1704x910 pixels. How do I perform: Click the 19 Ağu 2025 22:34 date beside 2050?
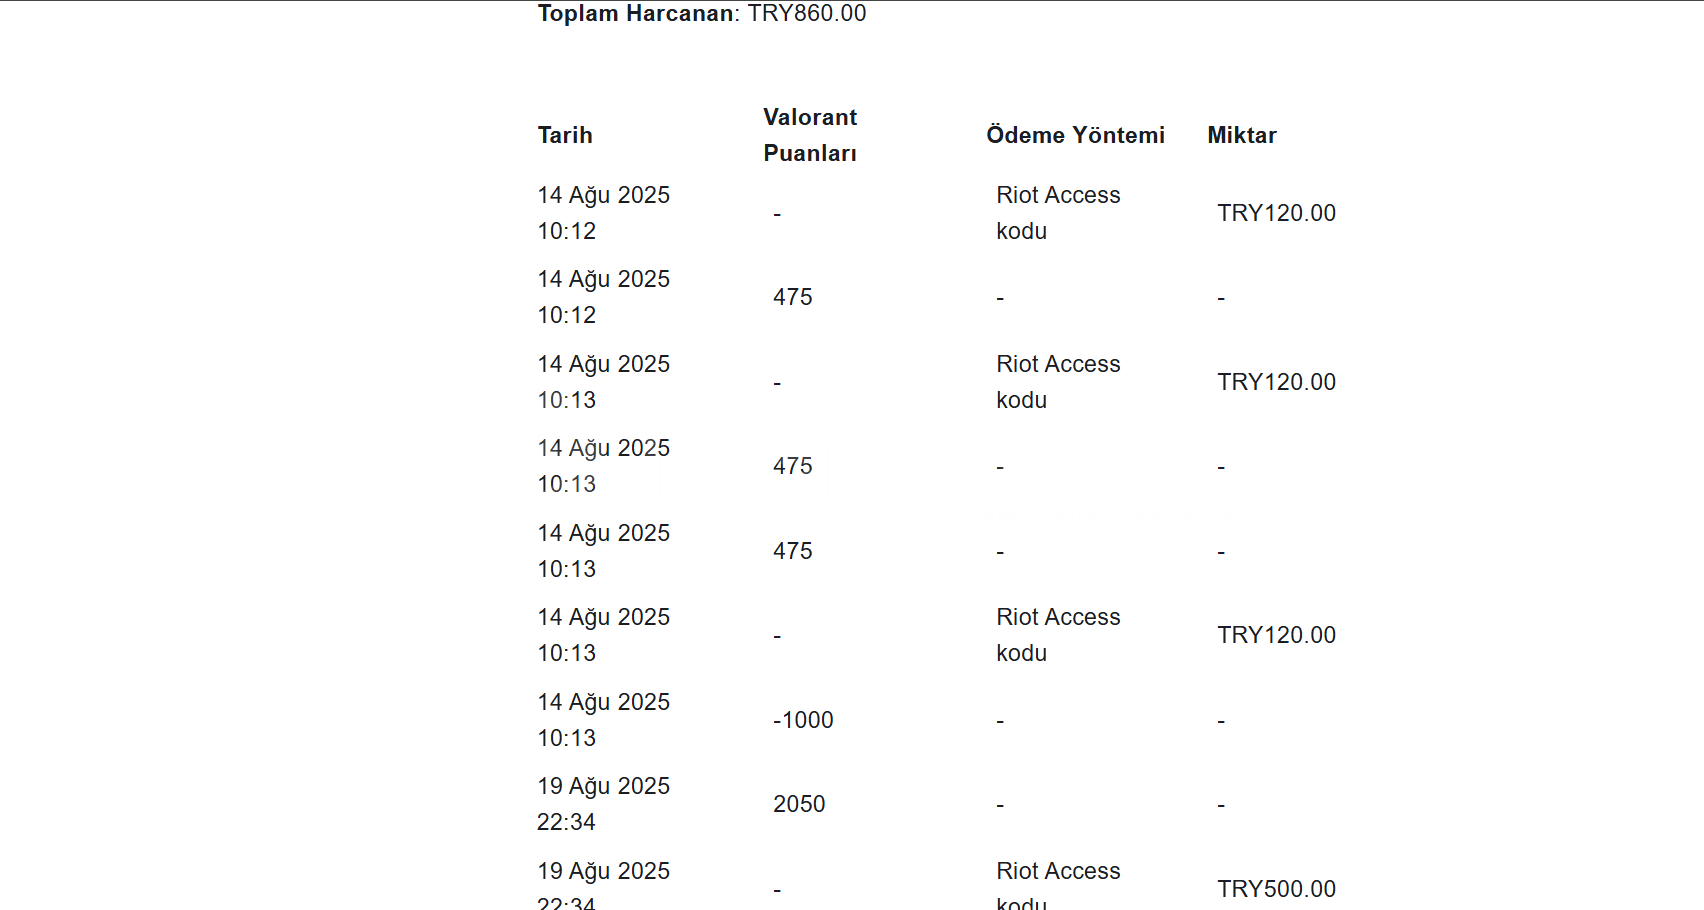click(x=603, y=804)
